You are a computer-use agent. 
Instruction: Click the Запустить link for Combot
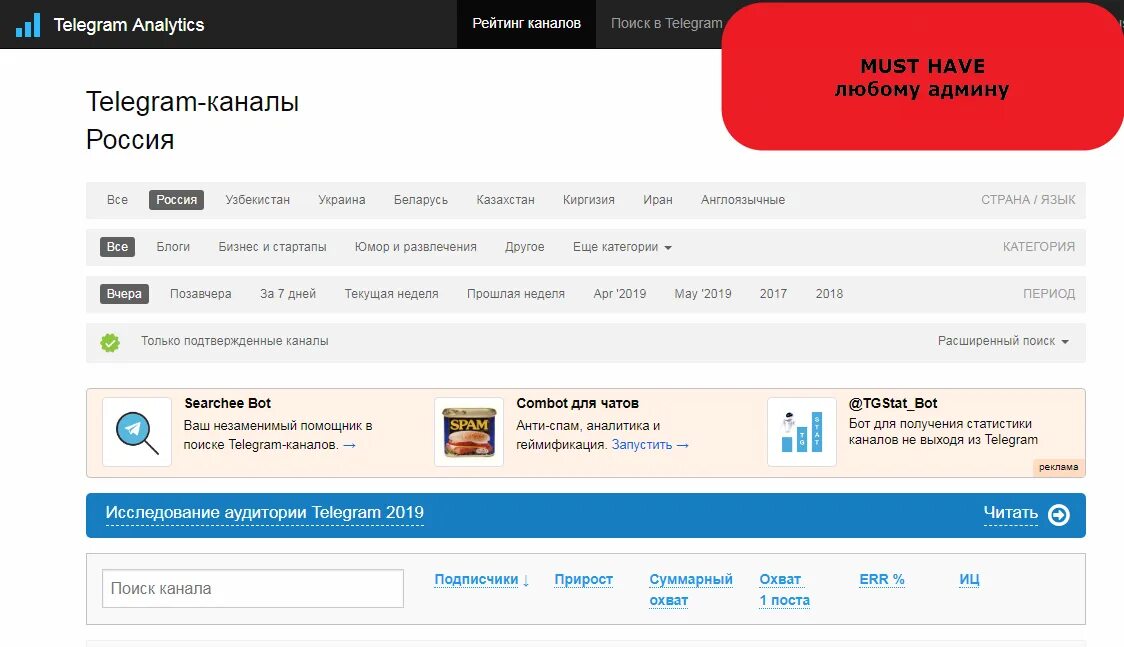point(649,445)
